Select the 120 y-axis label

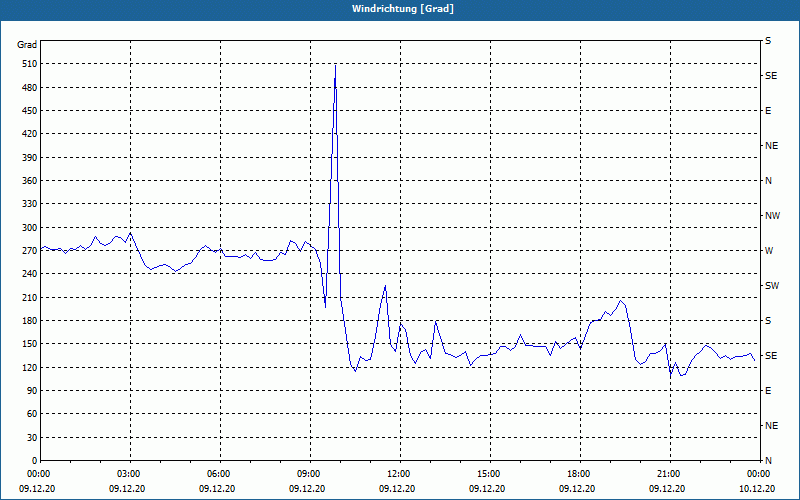click(30, 367)
